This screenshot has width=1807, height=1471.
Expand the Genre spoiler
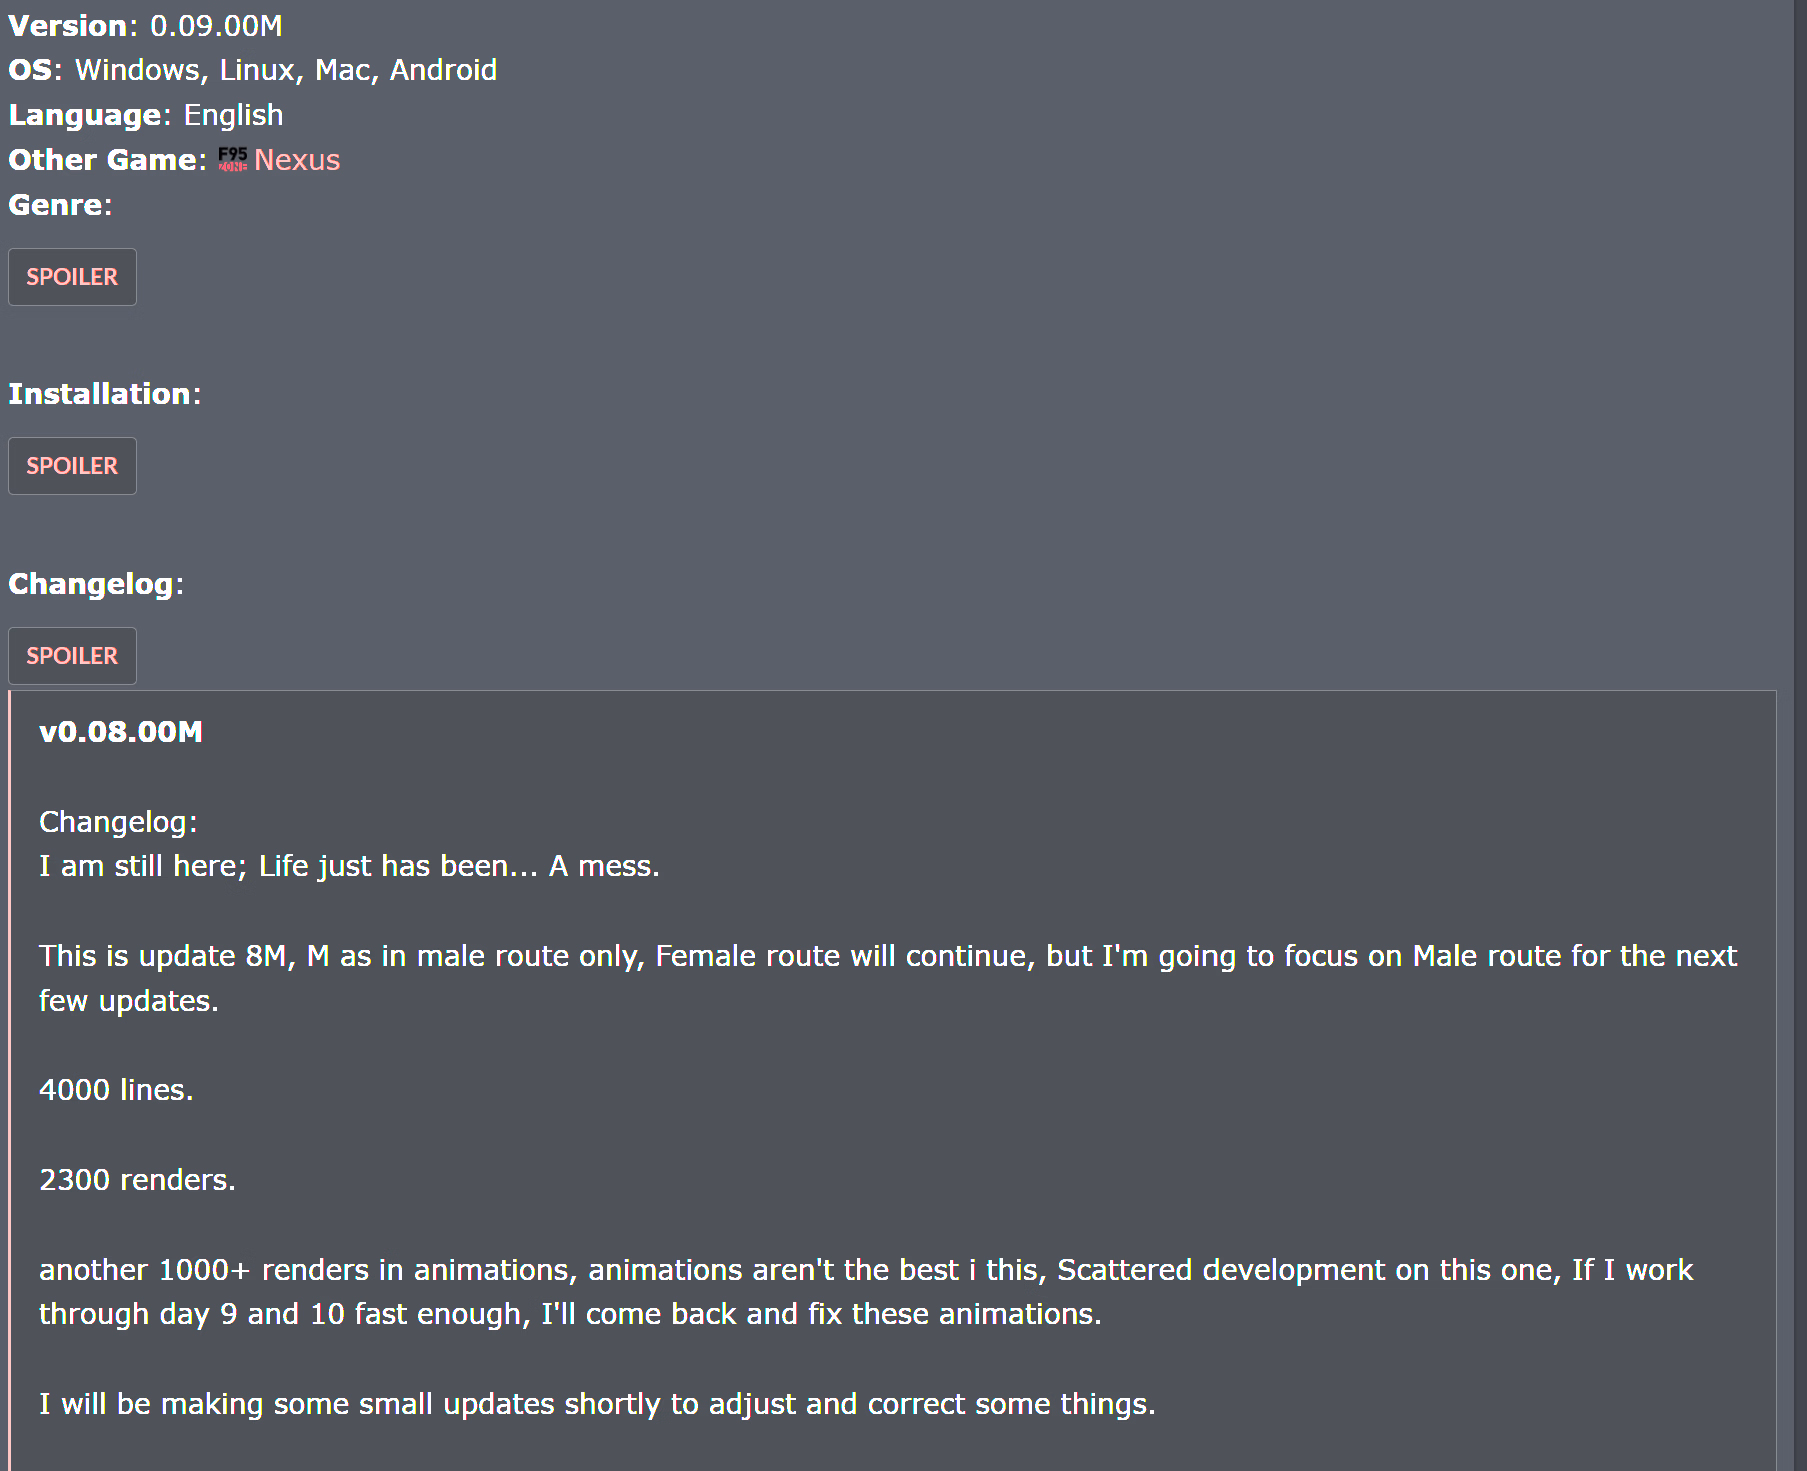point(72,277)
